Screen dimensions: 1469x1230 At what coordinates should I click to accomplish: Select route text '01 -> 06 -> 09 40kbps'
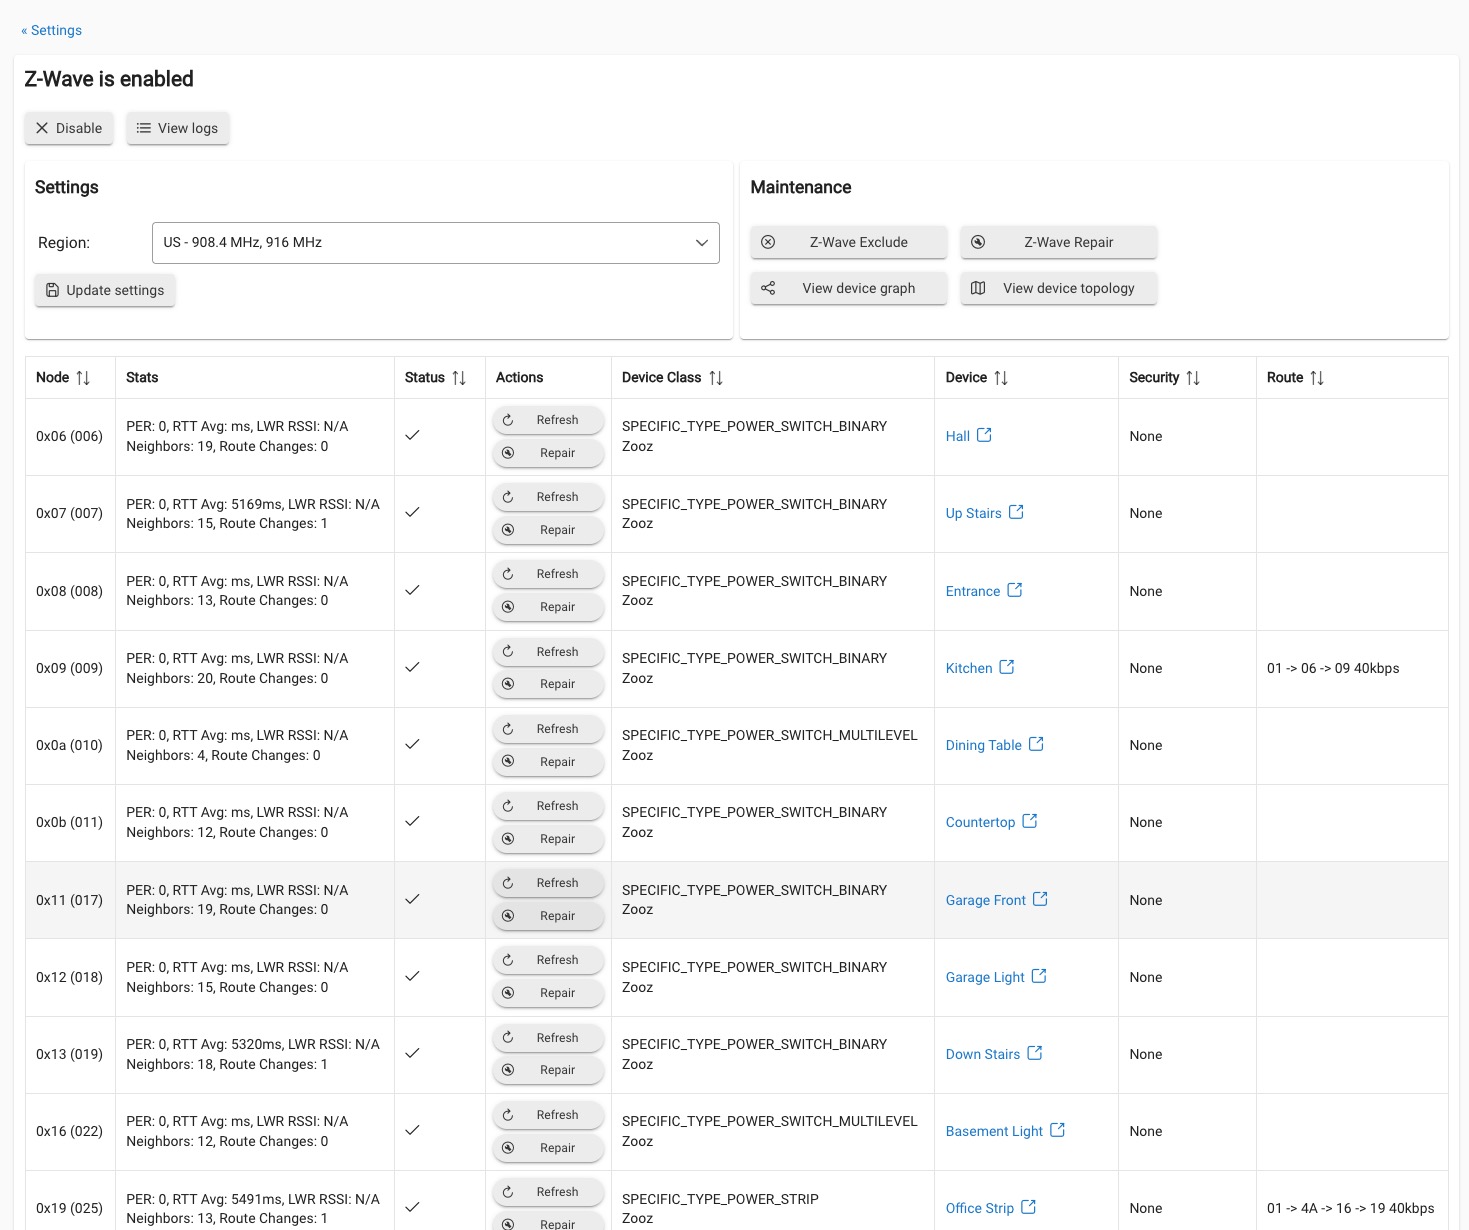pyautogui.click(x=1333, y=669)
